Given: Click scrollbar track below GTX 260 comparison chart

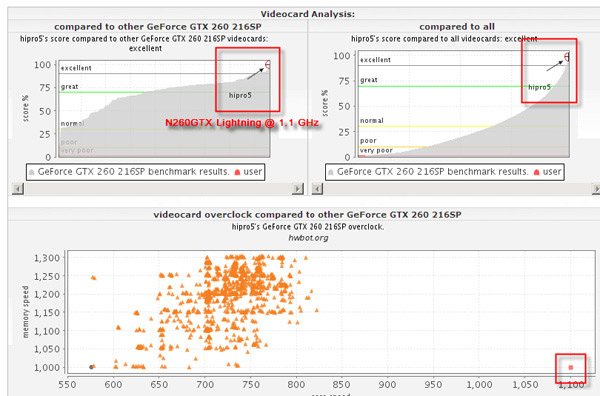Looking at the screenshot, I should click(158, 189).
